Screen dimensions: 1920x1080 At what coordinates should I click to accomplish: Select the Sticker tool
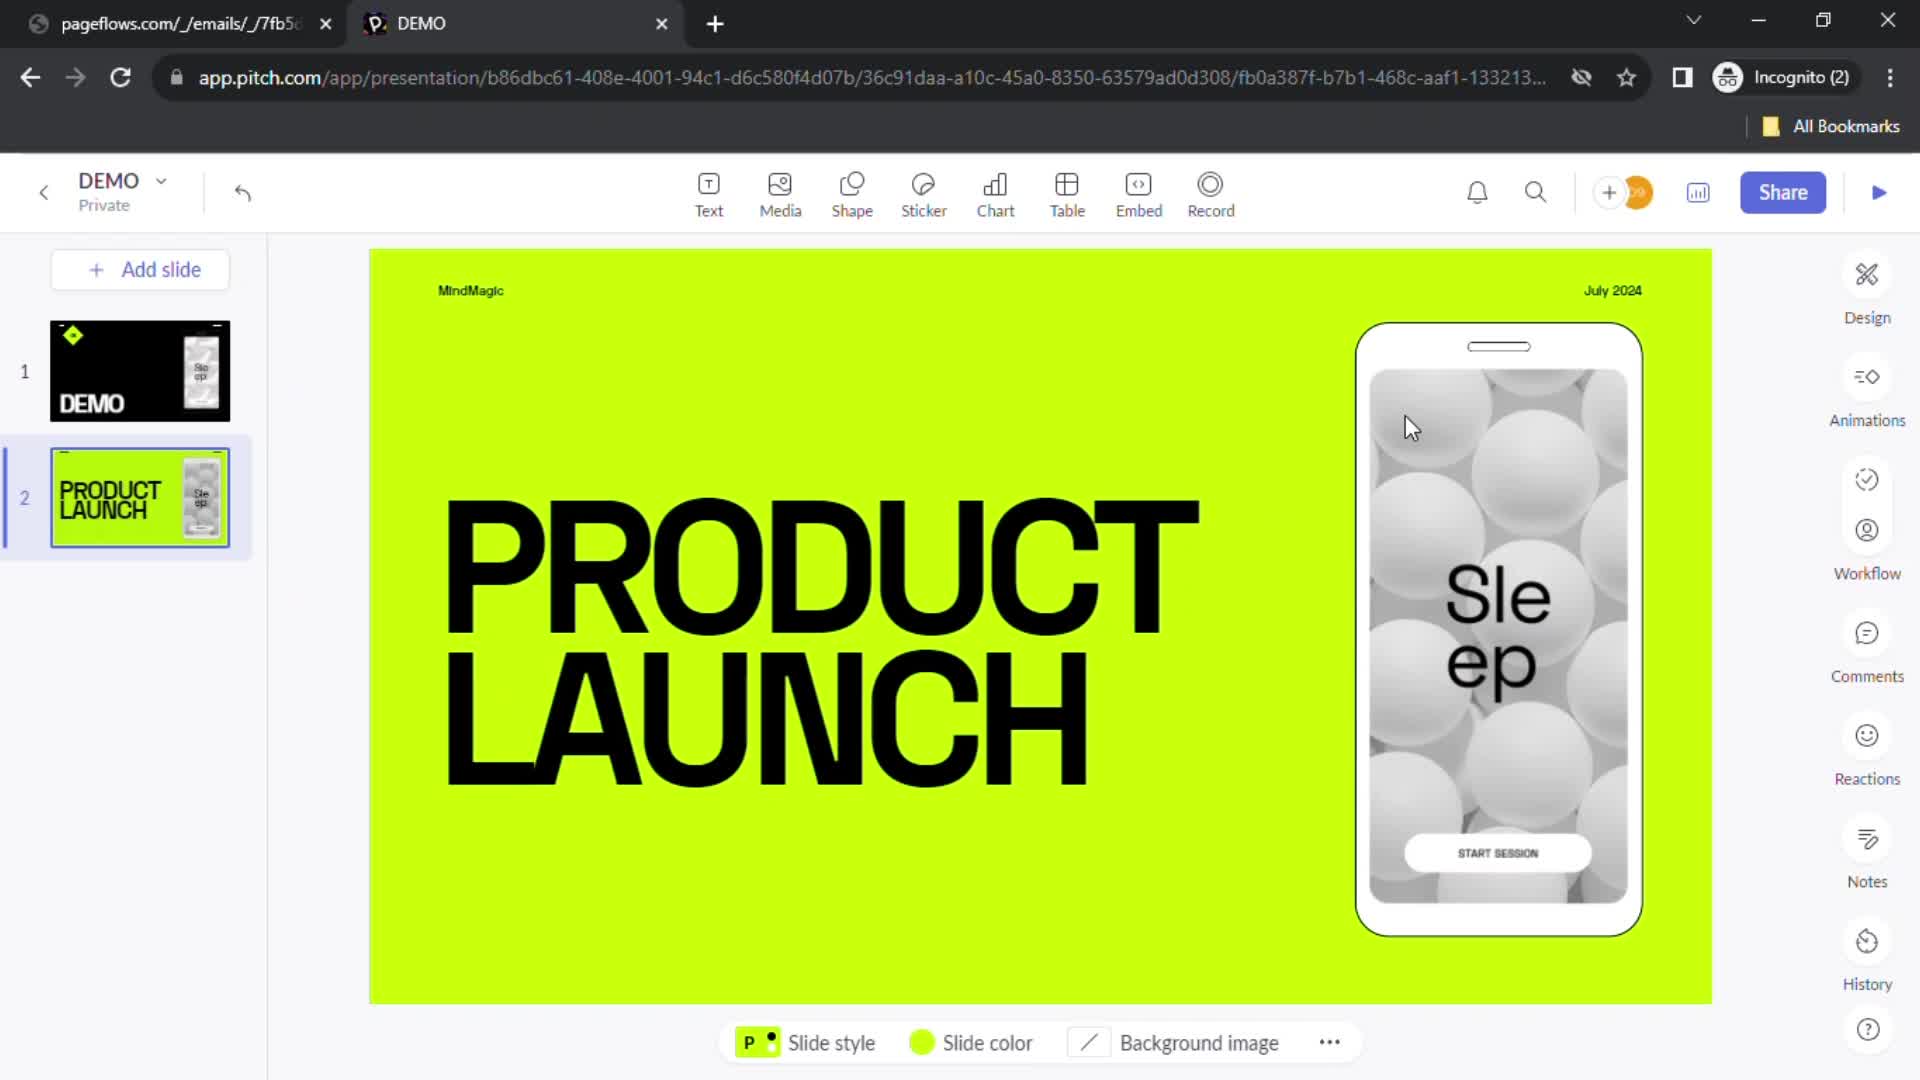coord(923,193)
